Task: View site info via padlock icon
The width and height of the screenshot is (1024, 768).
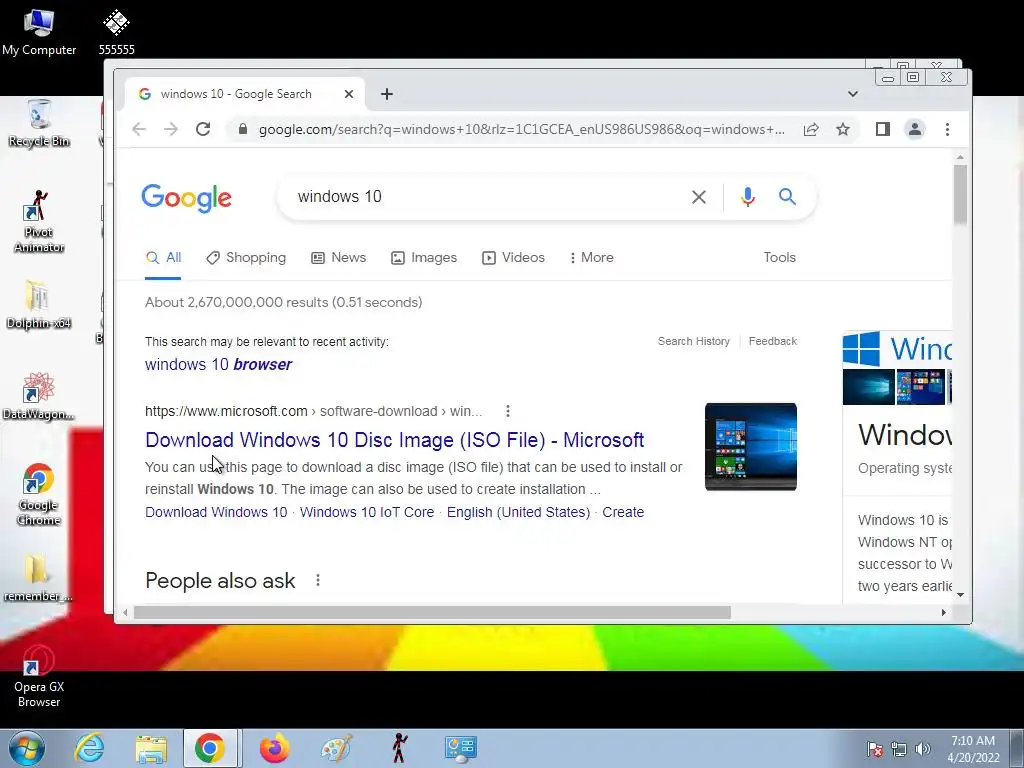Action: coord(243,129)
